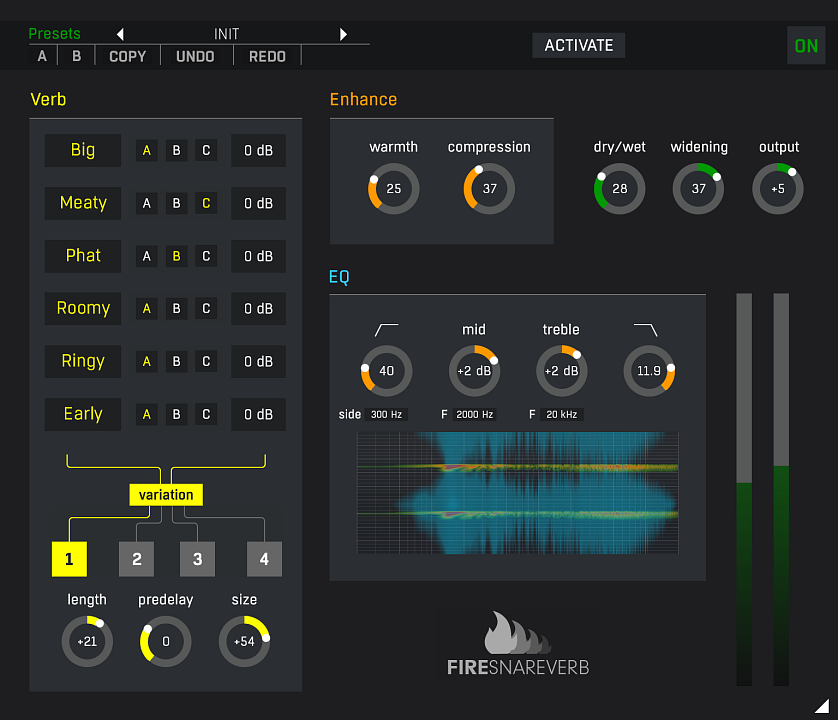Screen dimensions: 838x720
Task: Select variant C for Meaty reverb
Action: click(x=206, y=204)
